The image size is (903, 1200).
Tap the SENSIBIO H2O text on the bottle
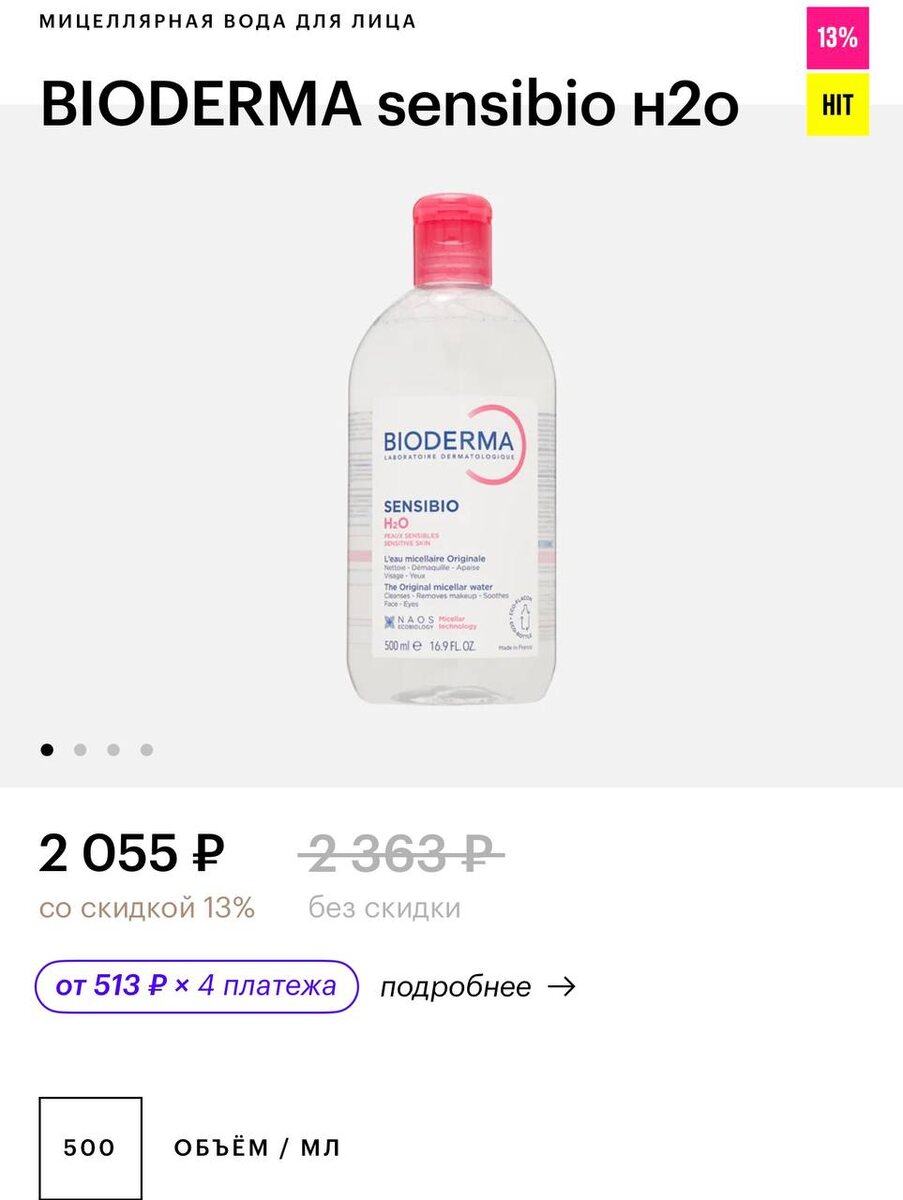tap(421, 513)
